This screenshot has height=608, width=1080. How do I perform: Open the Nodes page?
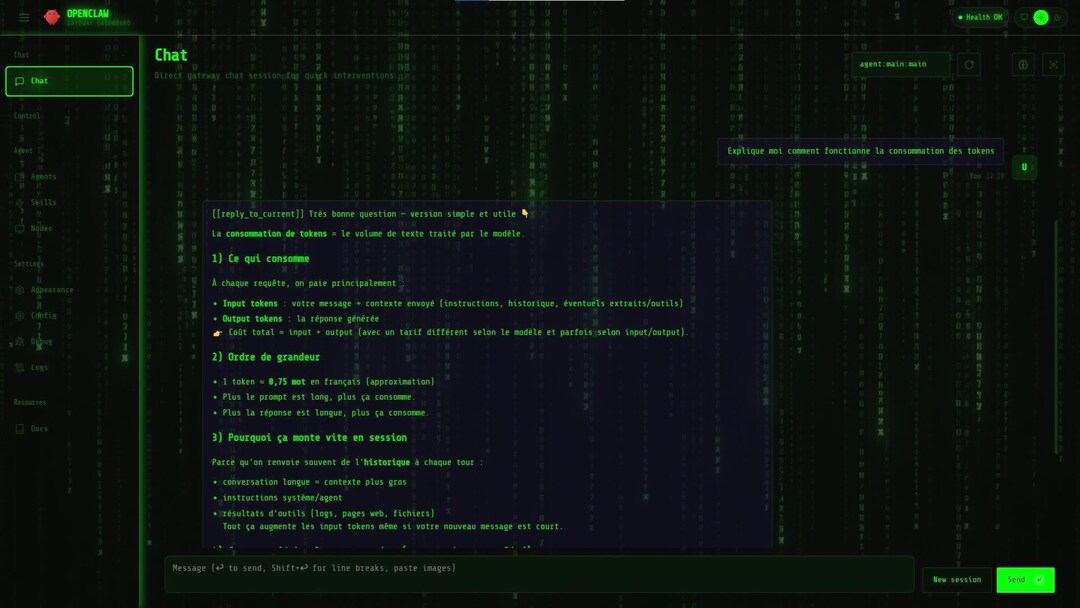click(69, 228)
